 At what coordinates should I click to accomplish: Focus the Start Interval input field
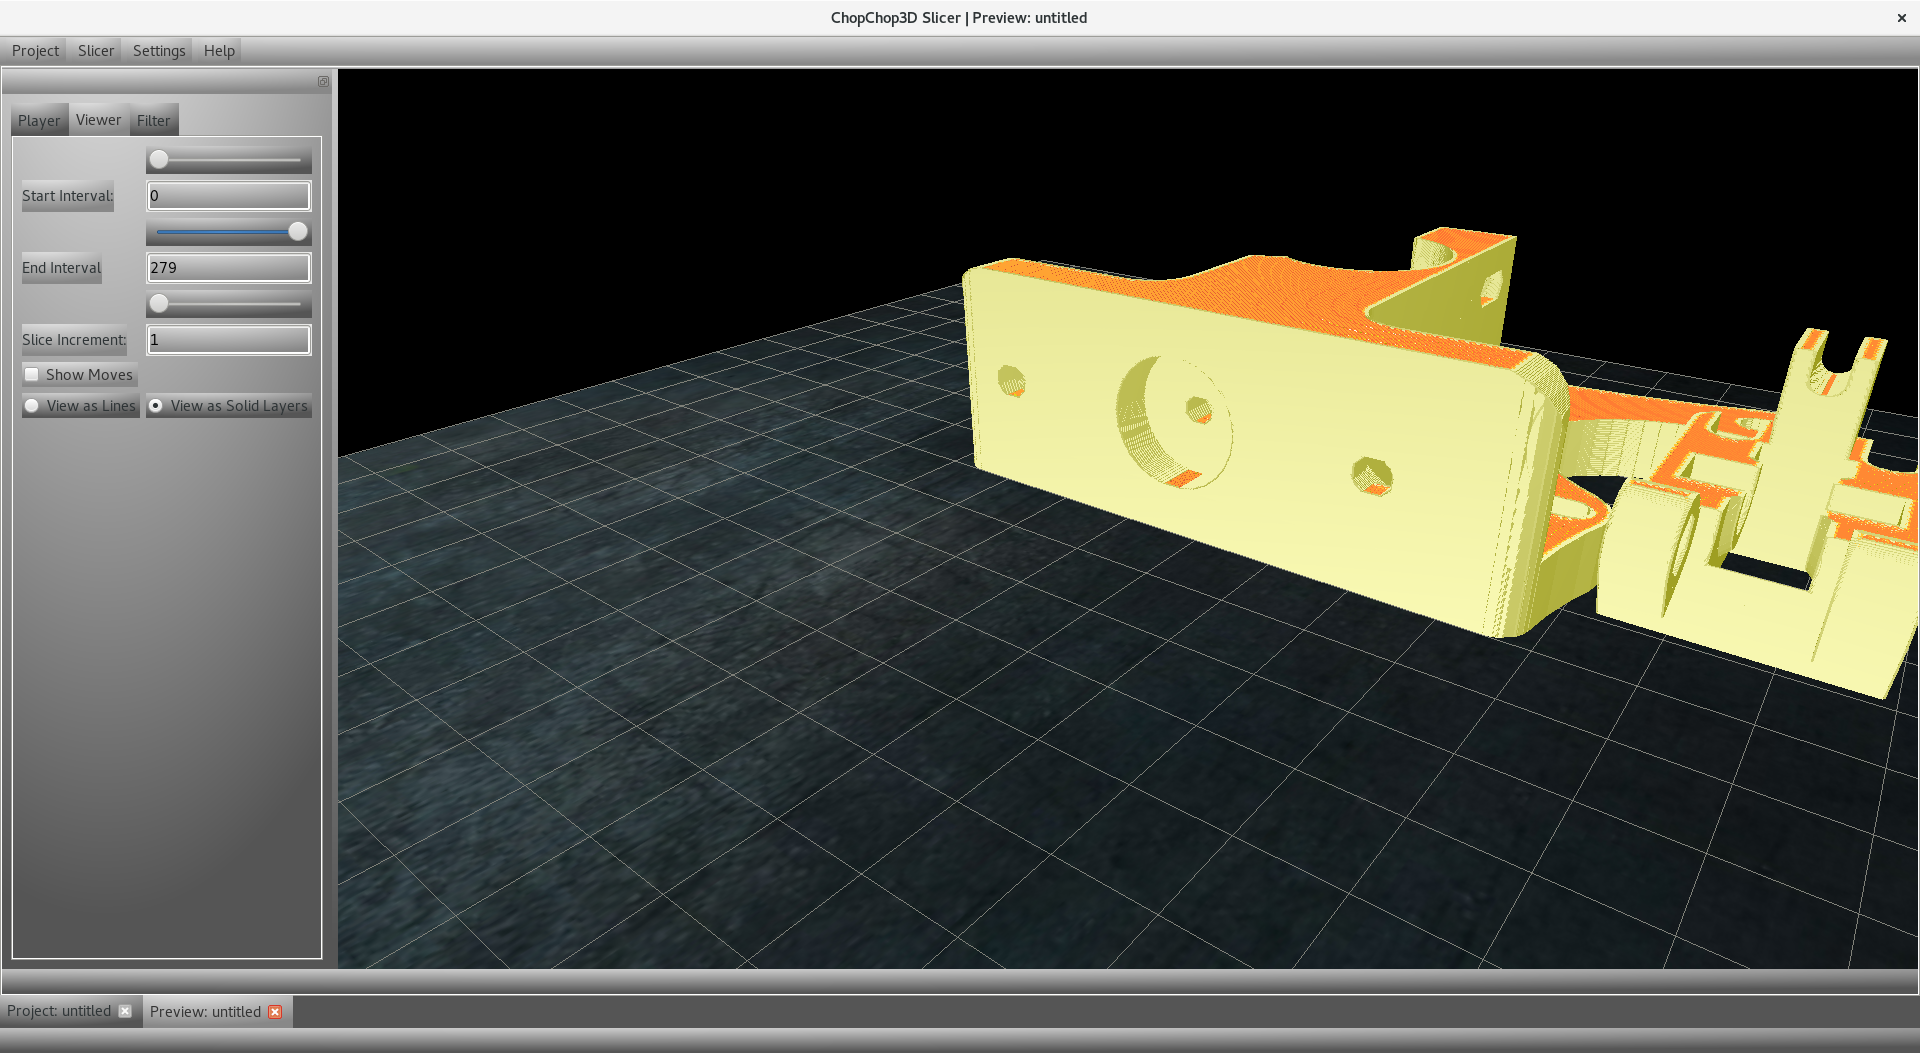point(229,196)
